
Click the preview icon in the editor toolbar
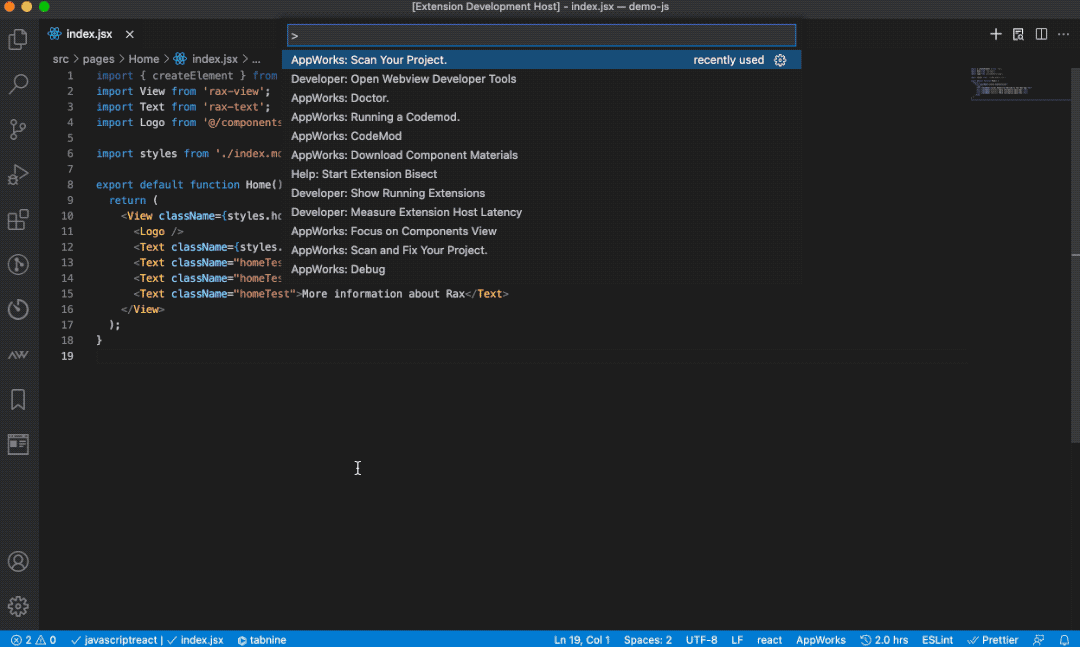pyautogui.click(x=1018, y=34)
